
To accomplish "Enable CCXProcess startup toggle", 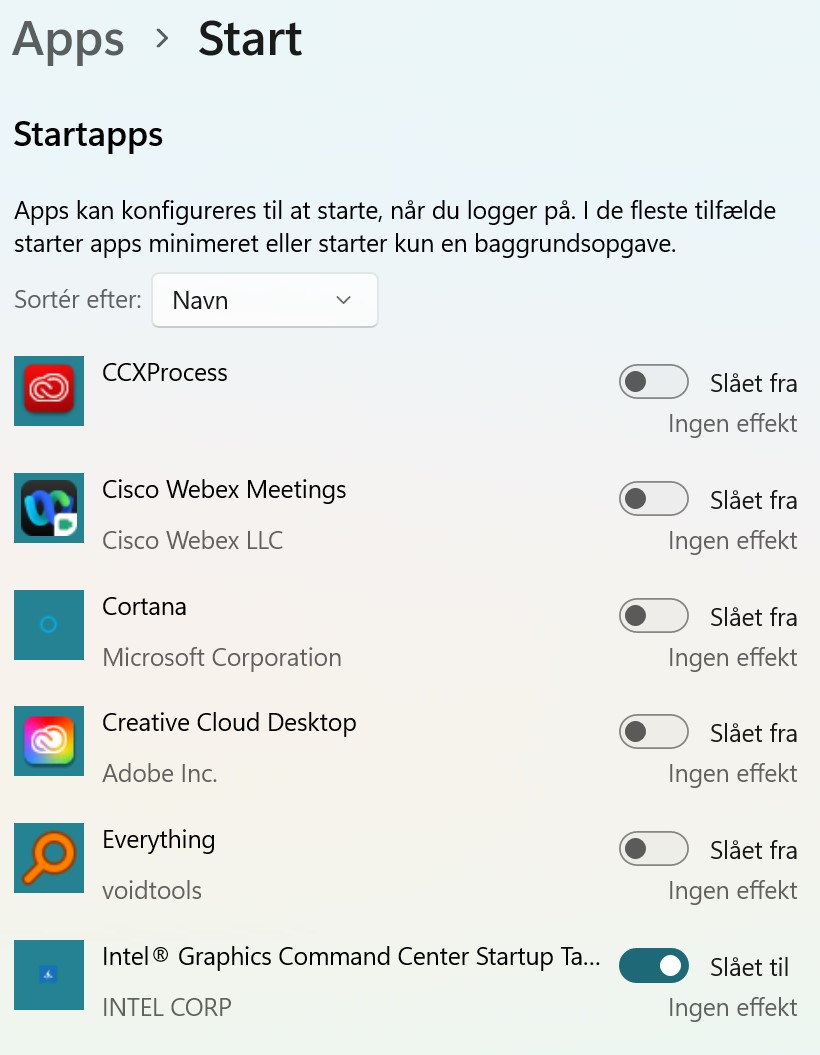I will (x=654, y=382).
